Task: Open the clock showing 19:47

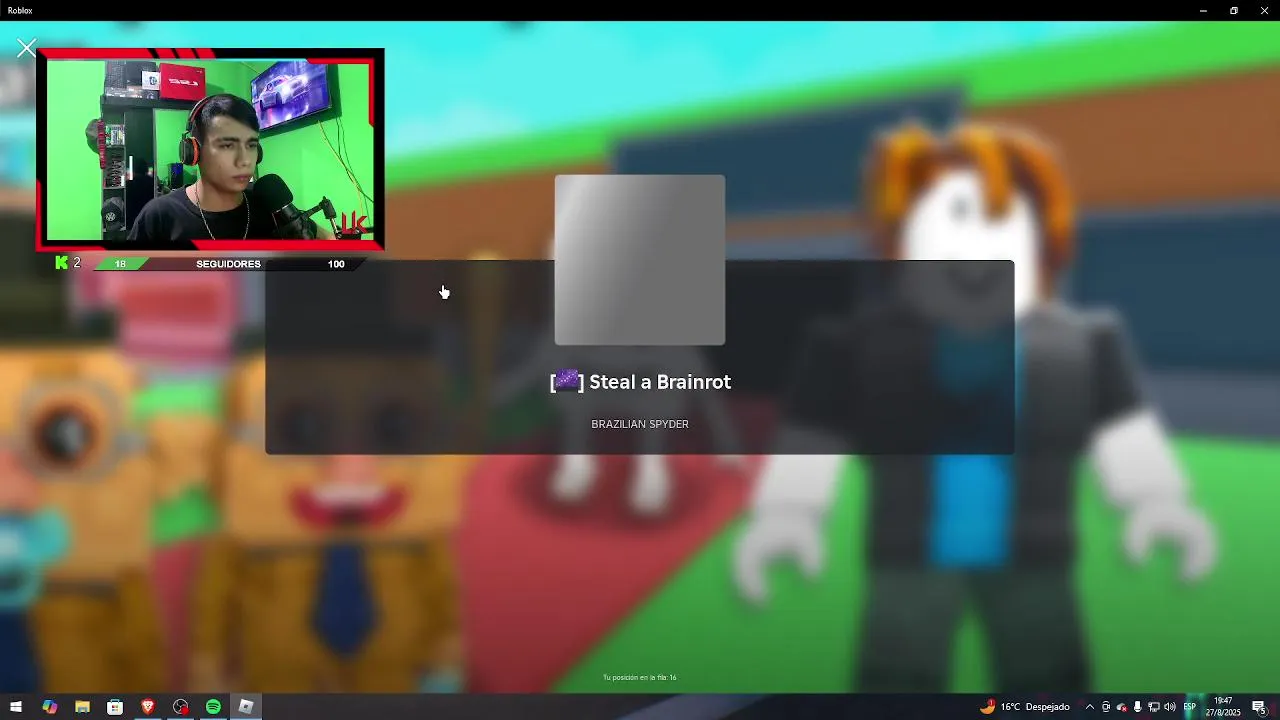Action: click(1222, 707)
